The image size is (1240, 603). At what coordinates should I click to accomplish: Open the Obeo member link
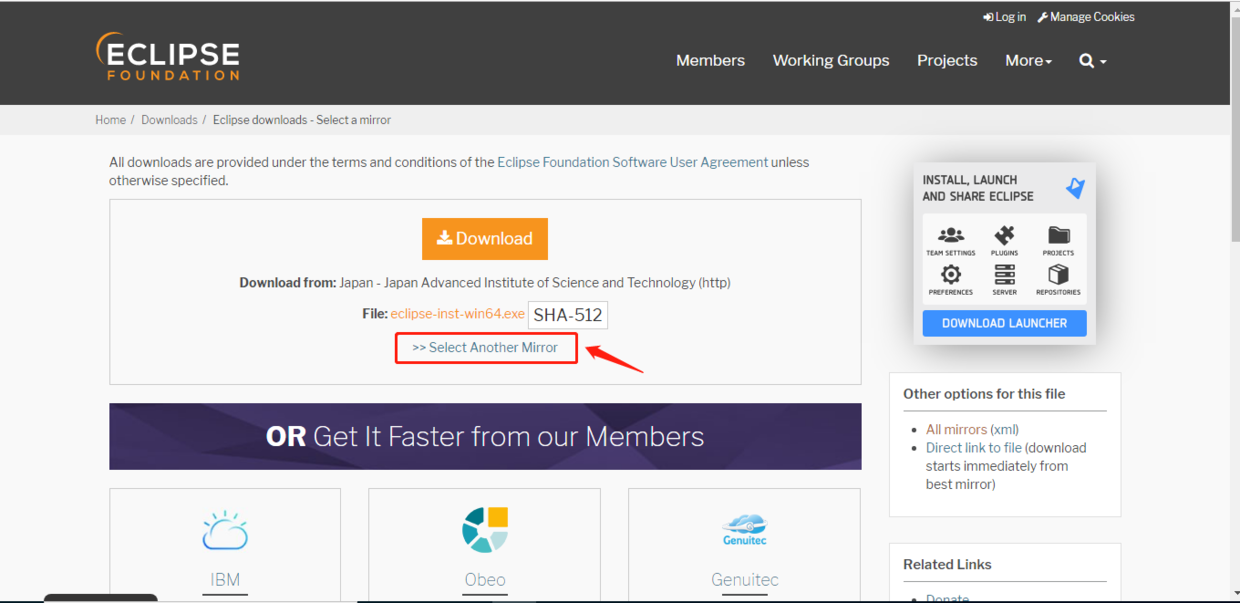point(485,580)
